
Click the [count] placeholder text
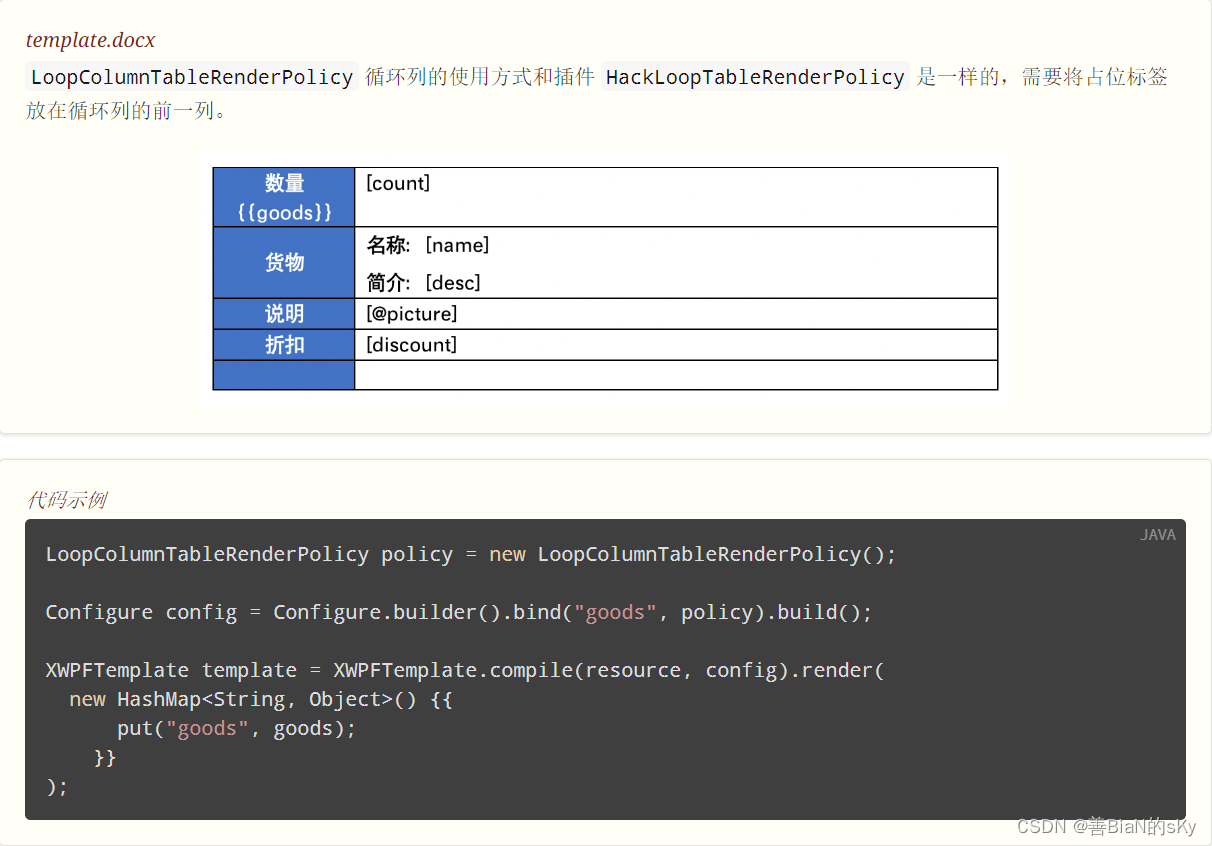(x=398, y=183)
